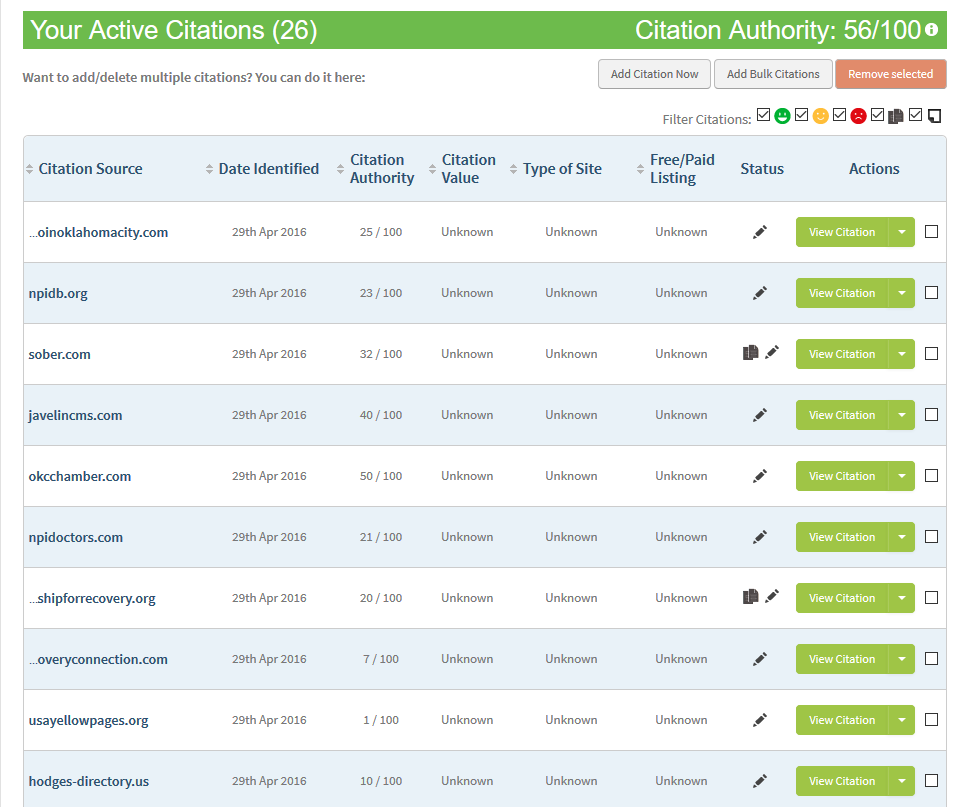Tick checkbox for shipforrecovery.org row

pos(931,598)
